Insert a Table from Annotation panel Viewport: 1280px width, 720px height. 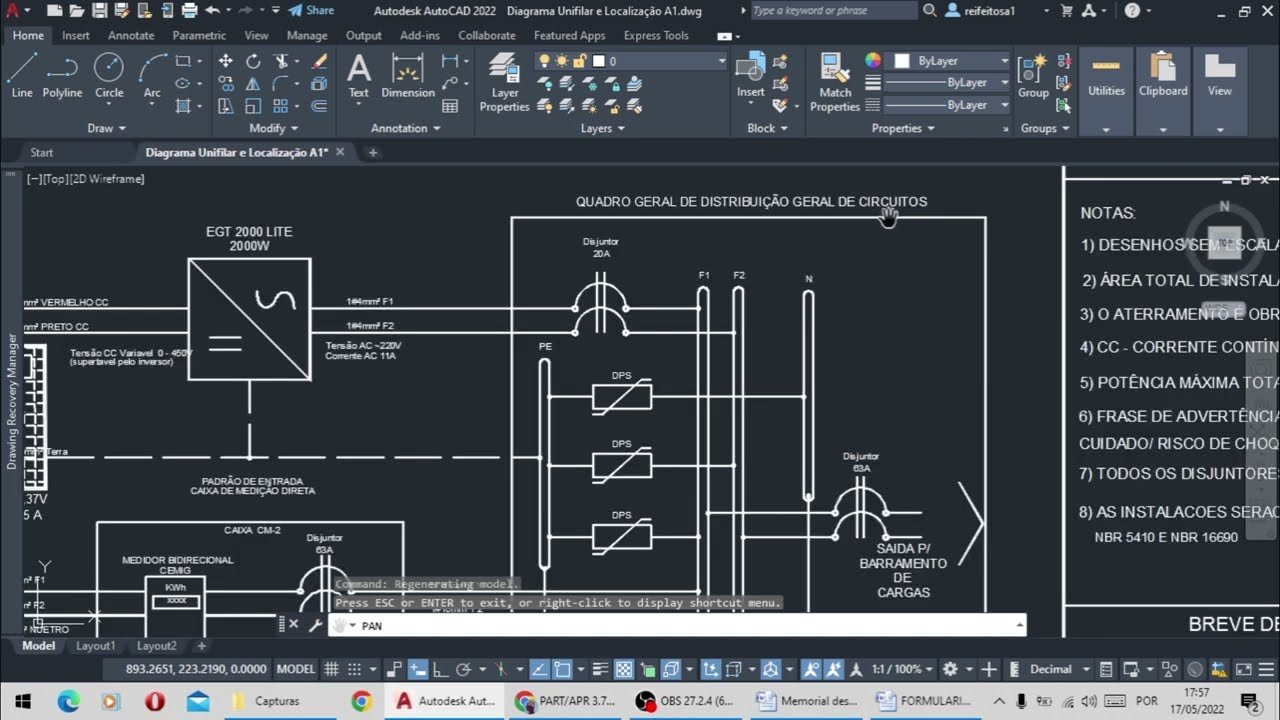pos(450,106)
